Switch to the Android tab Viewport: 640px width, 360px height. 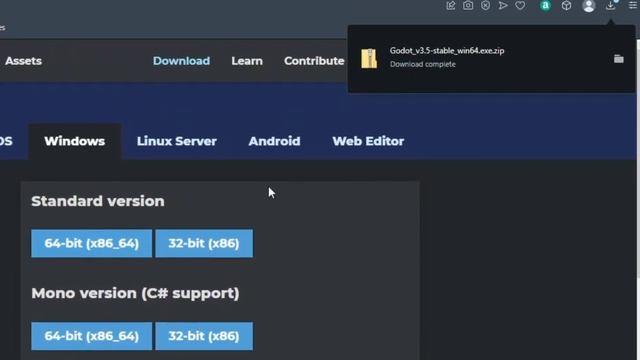click(x=274, y=141)
